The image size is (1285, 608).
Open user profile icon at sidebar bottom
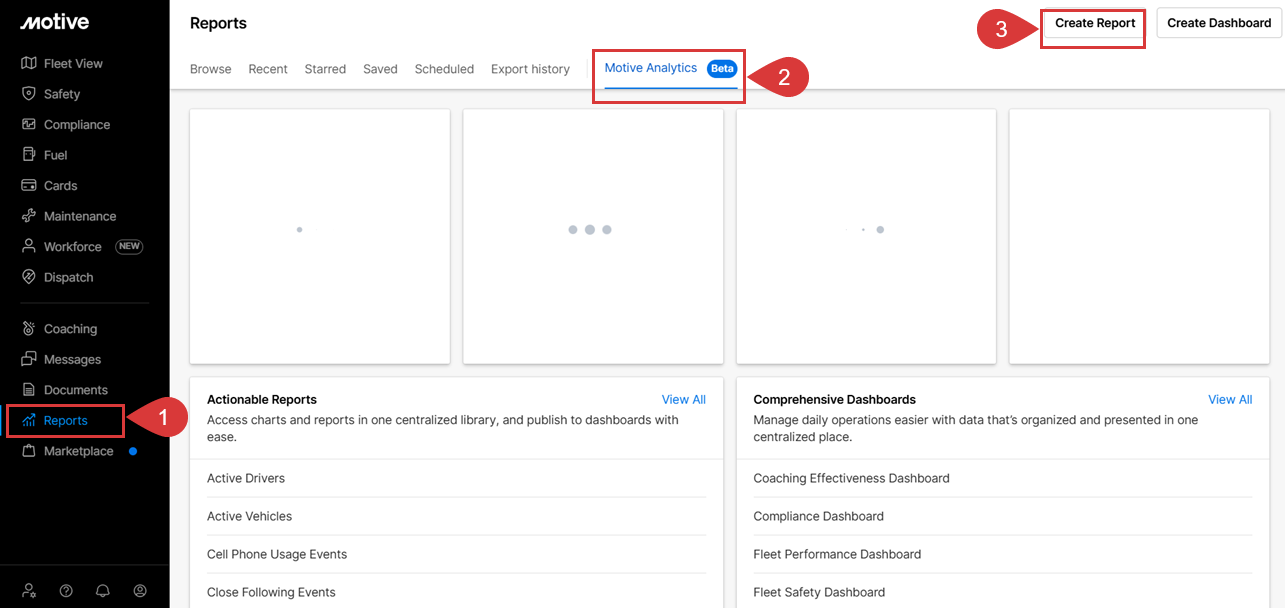(x=140, y=590)
